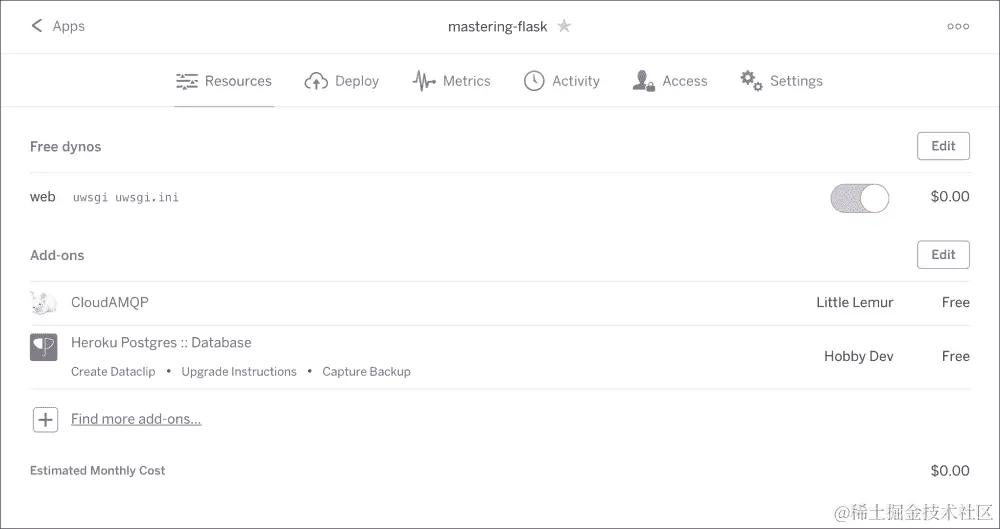Open the CloudAMQP add-on
Image resolution: width=1000 pixels, height=529 pixels.
pyautogui.click(x=110, y=302)
